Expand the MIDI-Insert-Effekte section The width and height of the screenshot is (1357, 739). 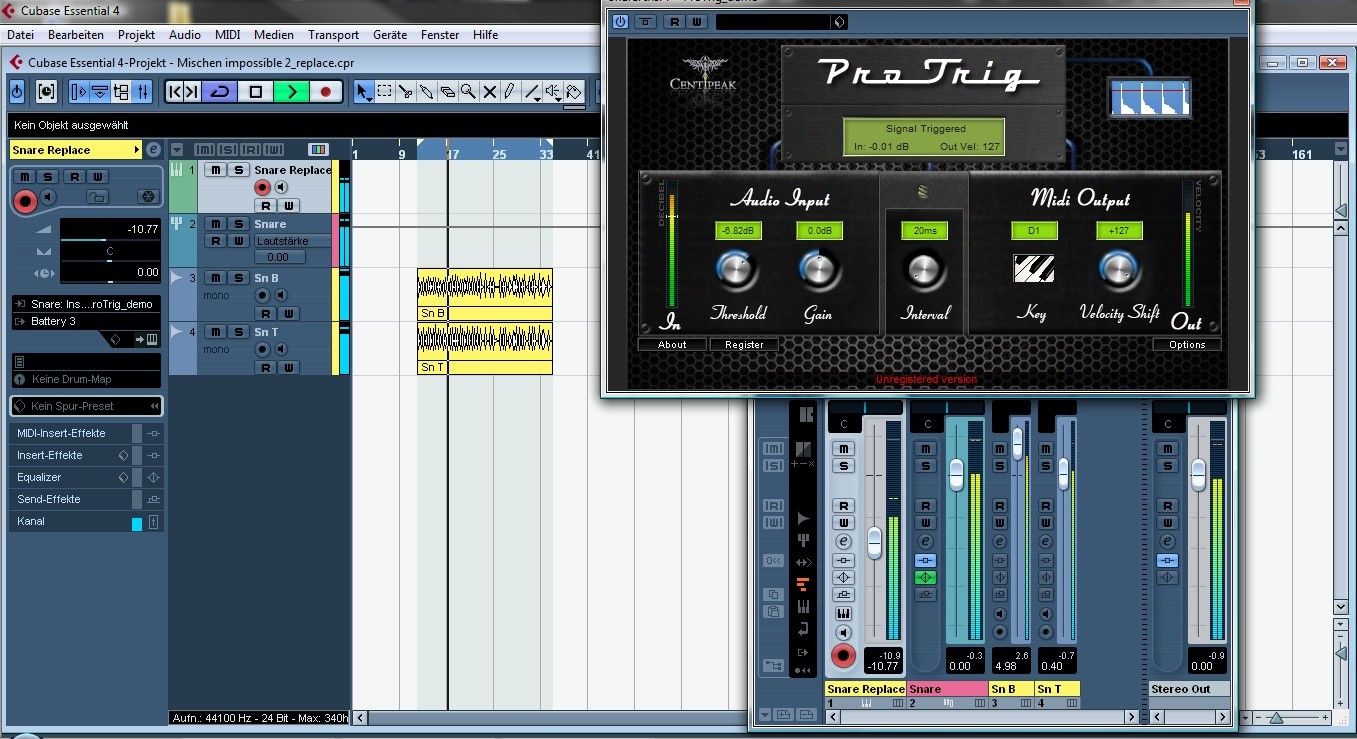point(86,433)
